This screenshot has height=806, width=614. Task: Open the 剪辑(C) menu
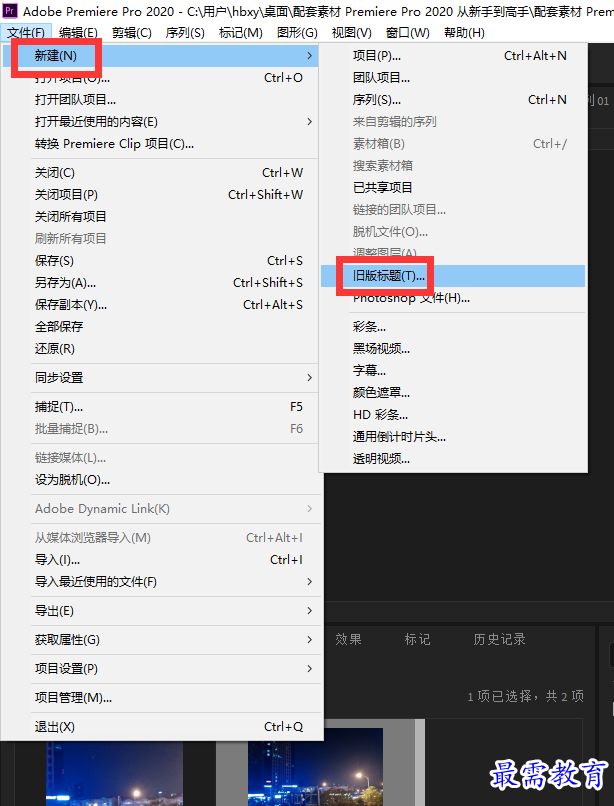pyautogui.click(x=132, y=33)
